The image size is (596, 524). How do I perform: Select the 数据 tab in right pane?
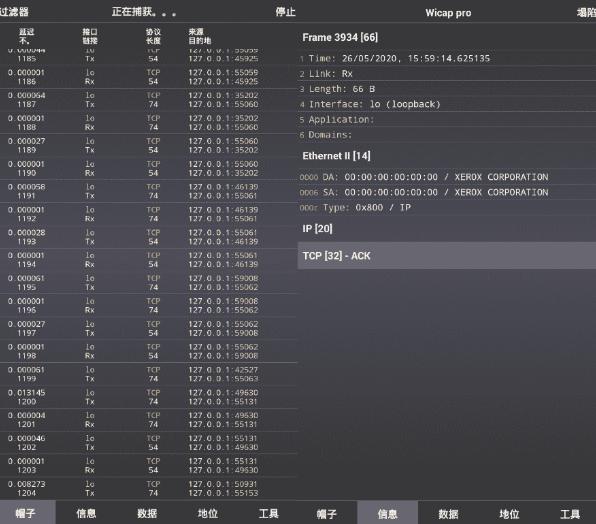448,513
